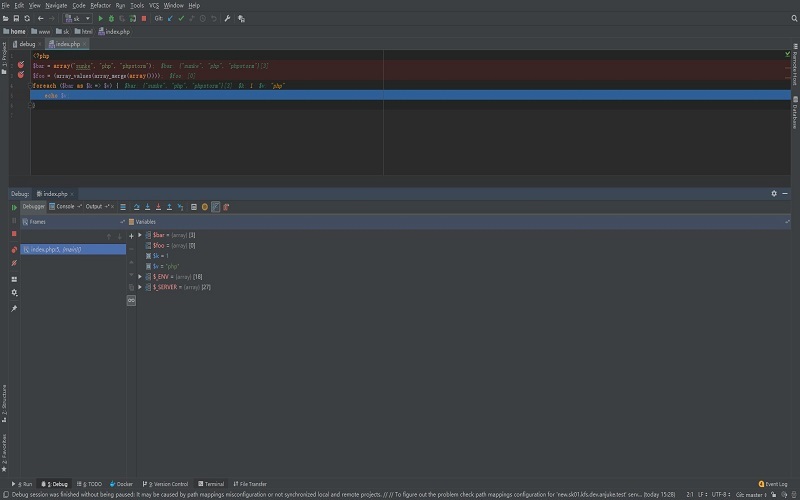Click the Resume Program icon in debug panel

click(14, 207)
